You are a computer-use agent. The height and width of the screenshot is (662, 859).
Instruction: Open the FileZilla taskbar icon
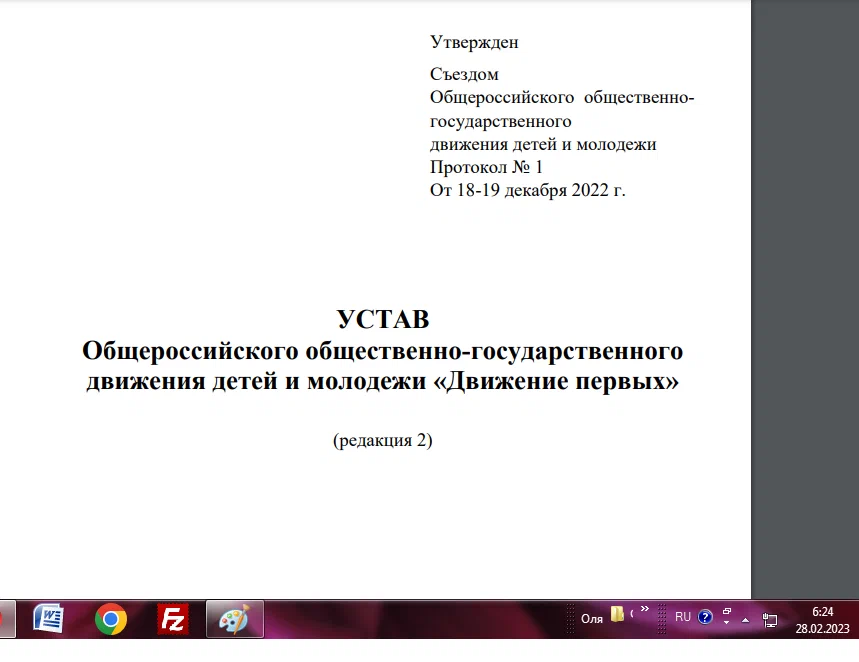173,619
